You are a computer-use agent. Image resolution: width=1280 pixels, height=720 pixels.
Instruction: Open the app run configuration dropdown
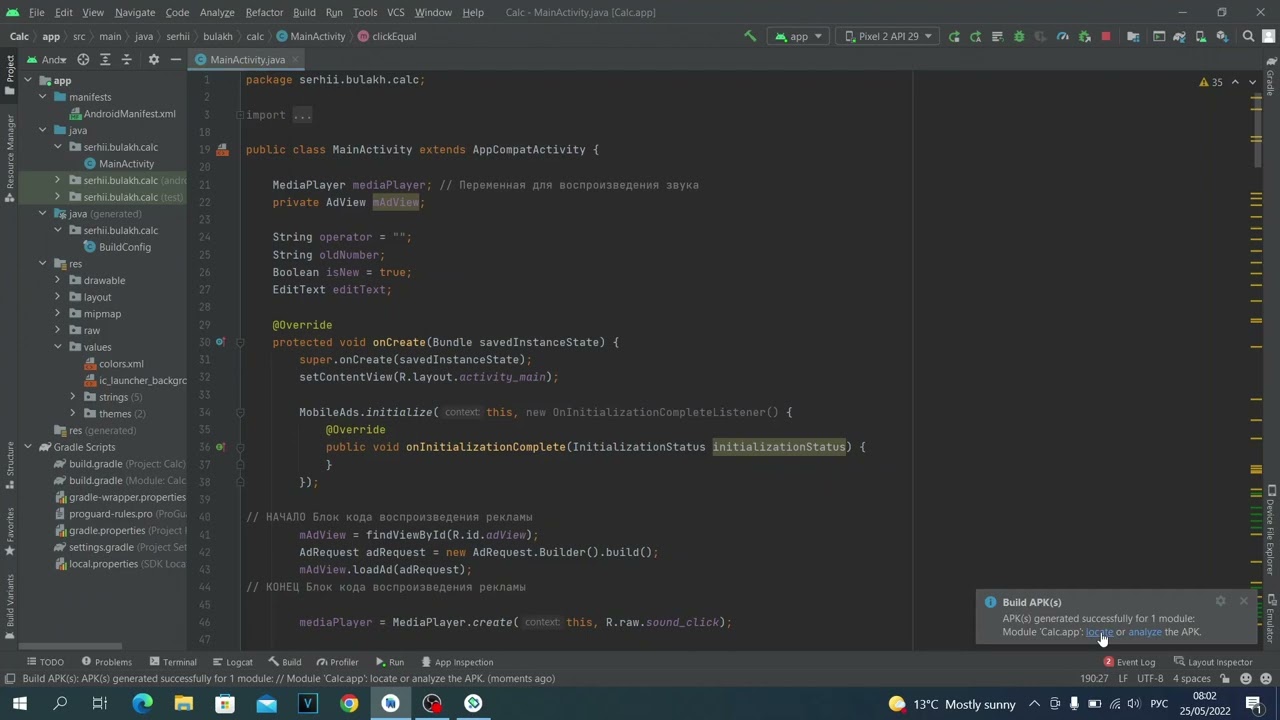(798, 36)
